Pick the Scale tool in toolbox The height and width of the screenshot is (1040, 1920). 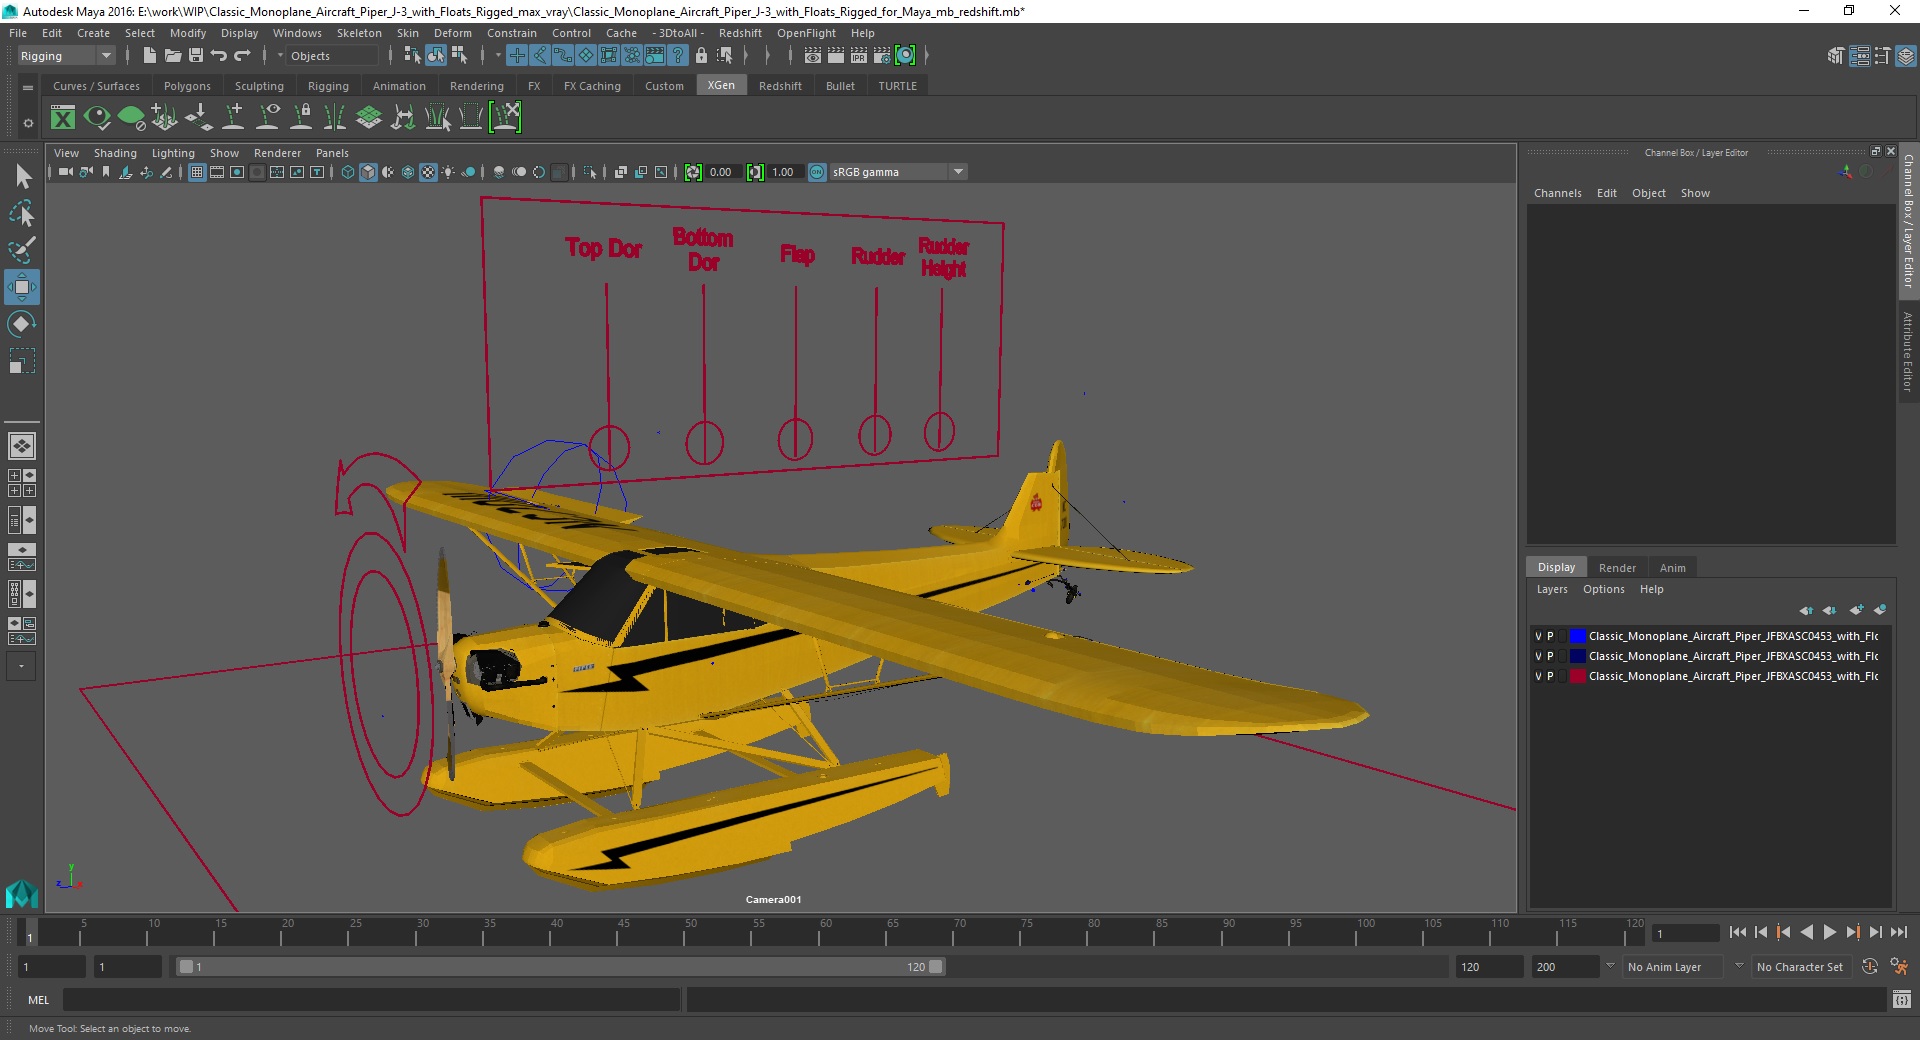pyautogui.click(x=22, y=360)
